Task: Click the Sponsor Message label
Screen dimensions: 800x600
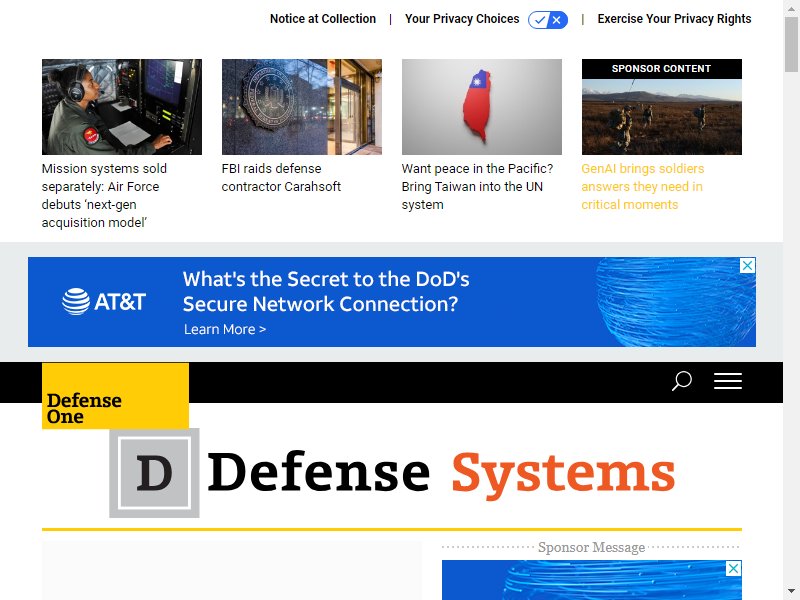Action: tap(591, 547)
